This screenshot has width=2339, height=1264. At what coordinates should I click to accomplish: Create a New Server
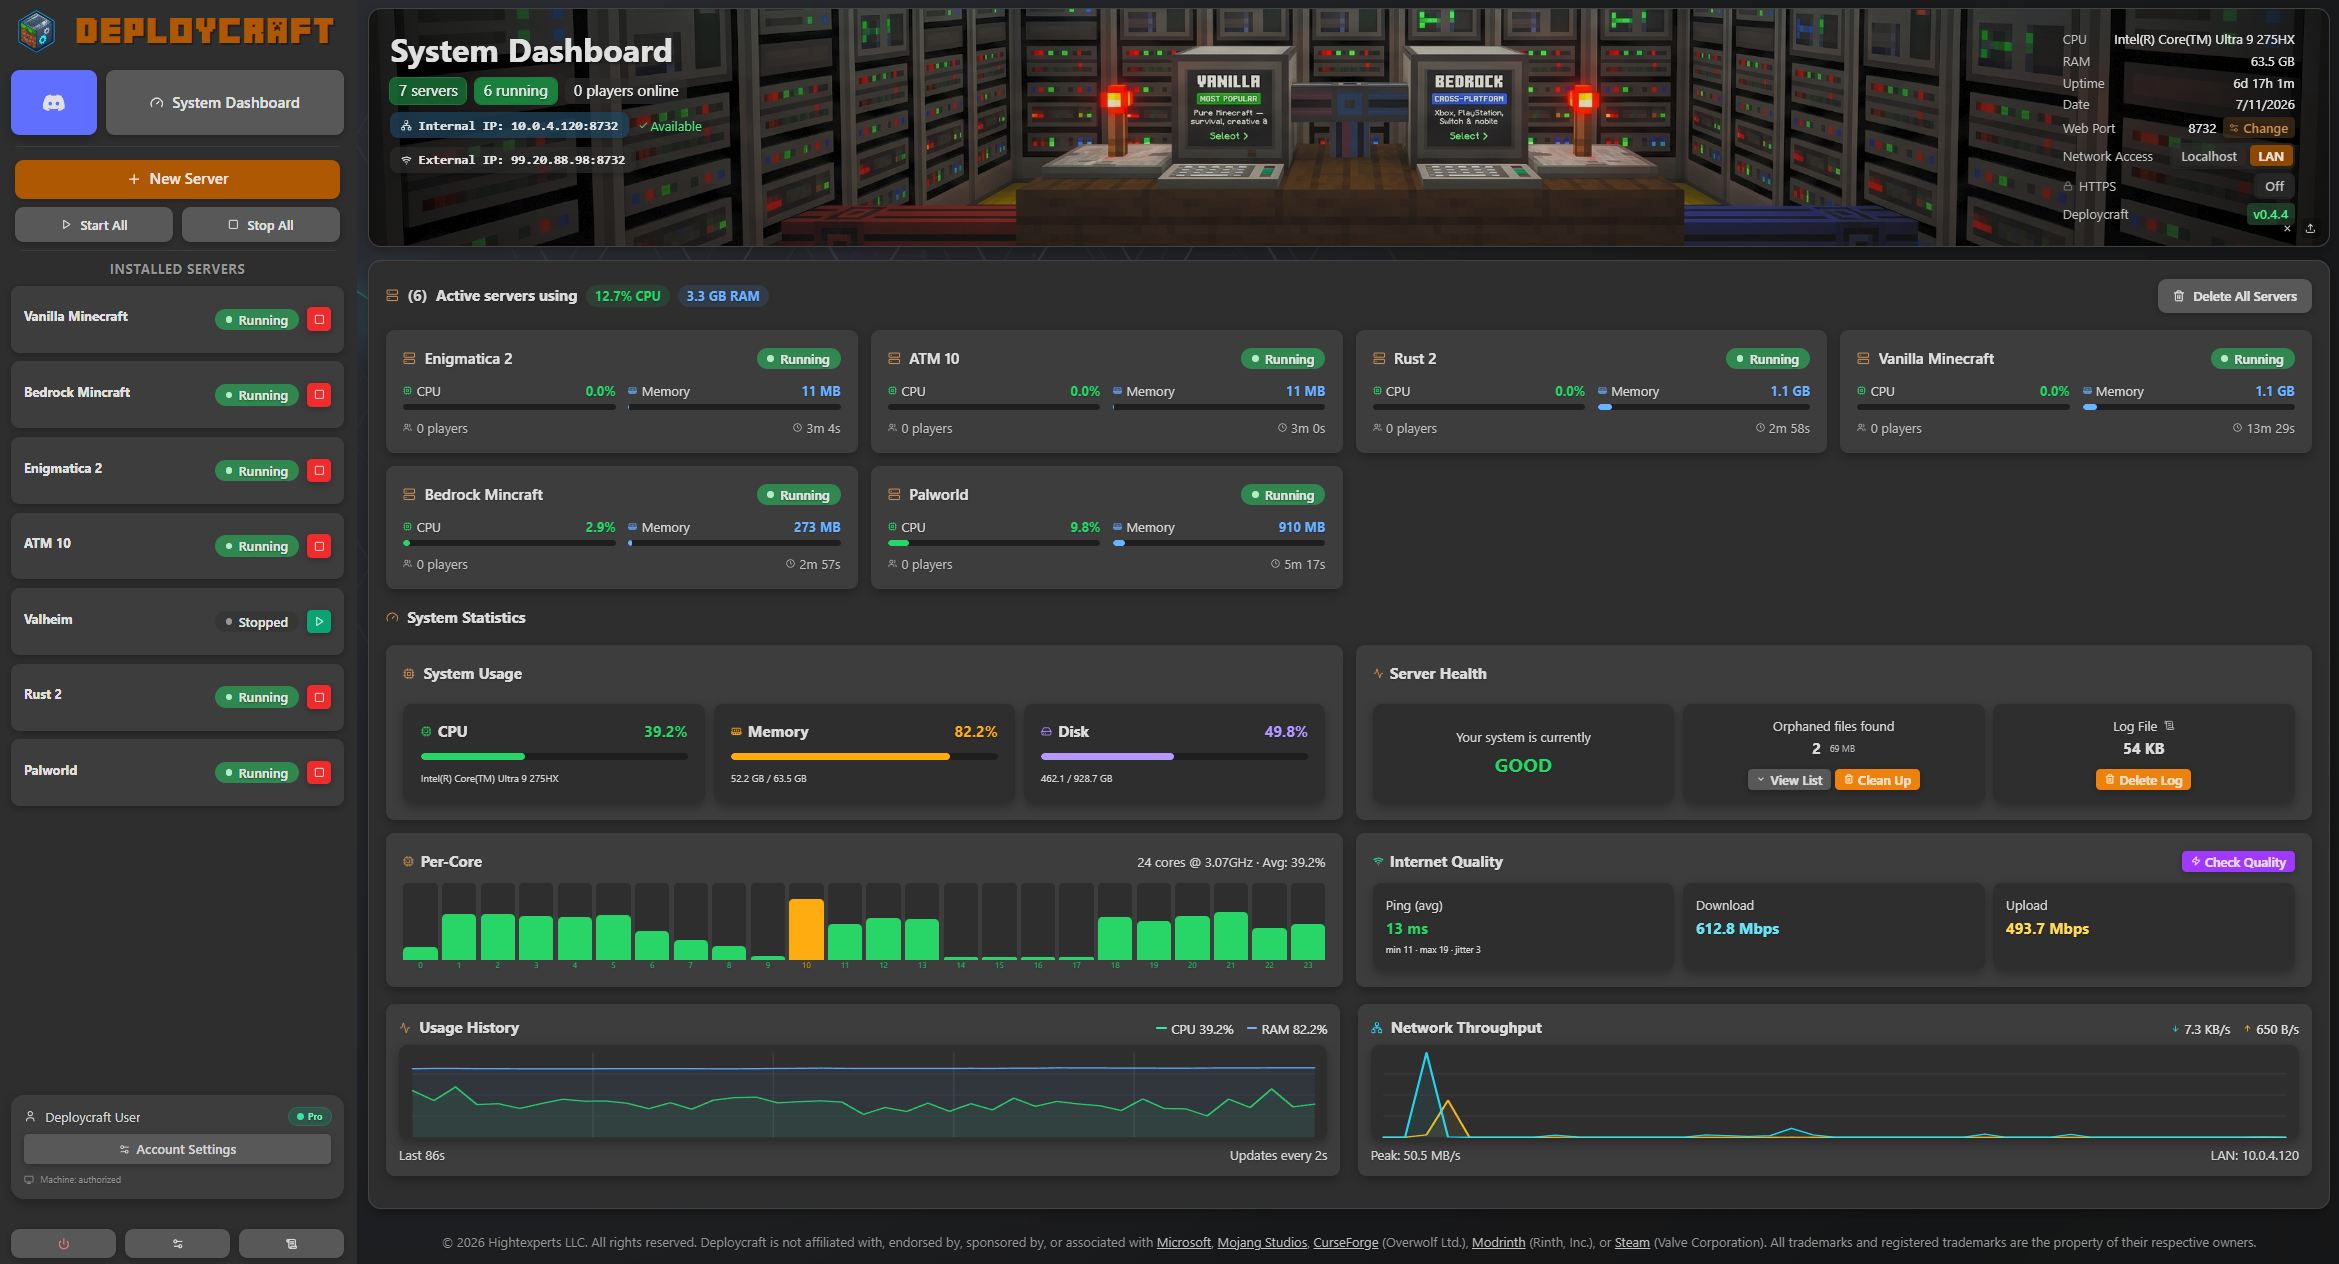[177, 179]
